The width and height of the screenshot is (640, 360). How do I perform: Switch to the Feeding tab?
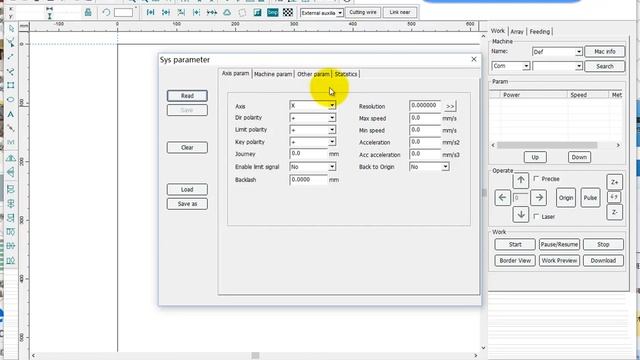(540, 31)
